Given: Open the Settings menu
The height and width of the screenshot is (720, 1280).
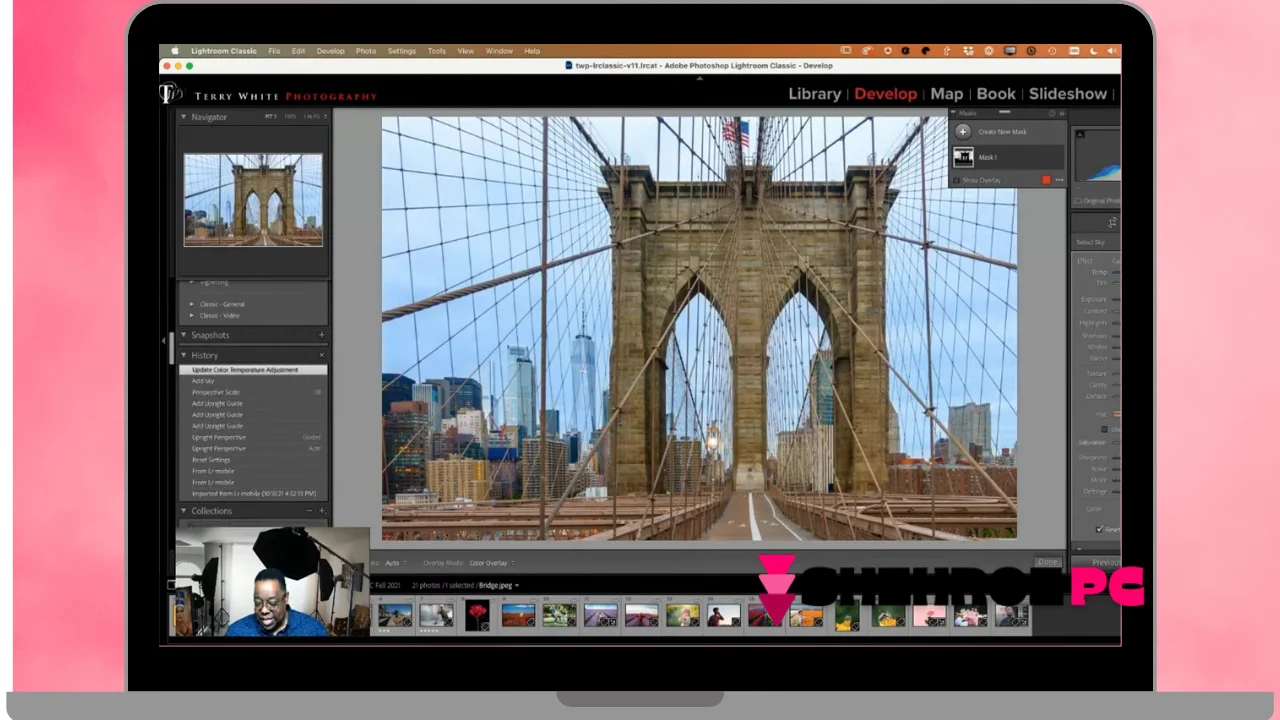Looking at the screenshot, I should (x=402, y=51).
